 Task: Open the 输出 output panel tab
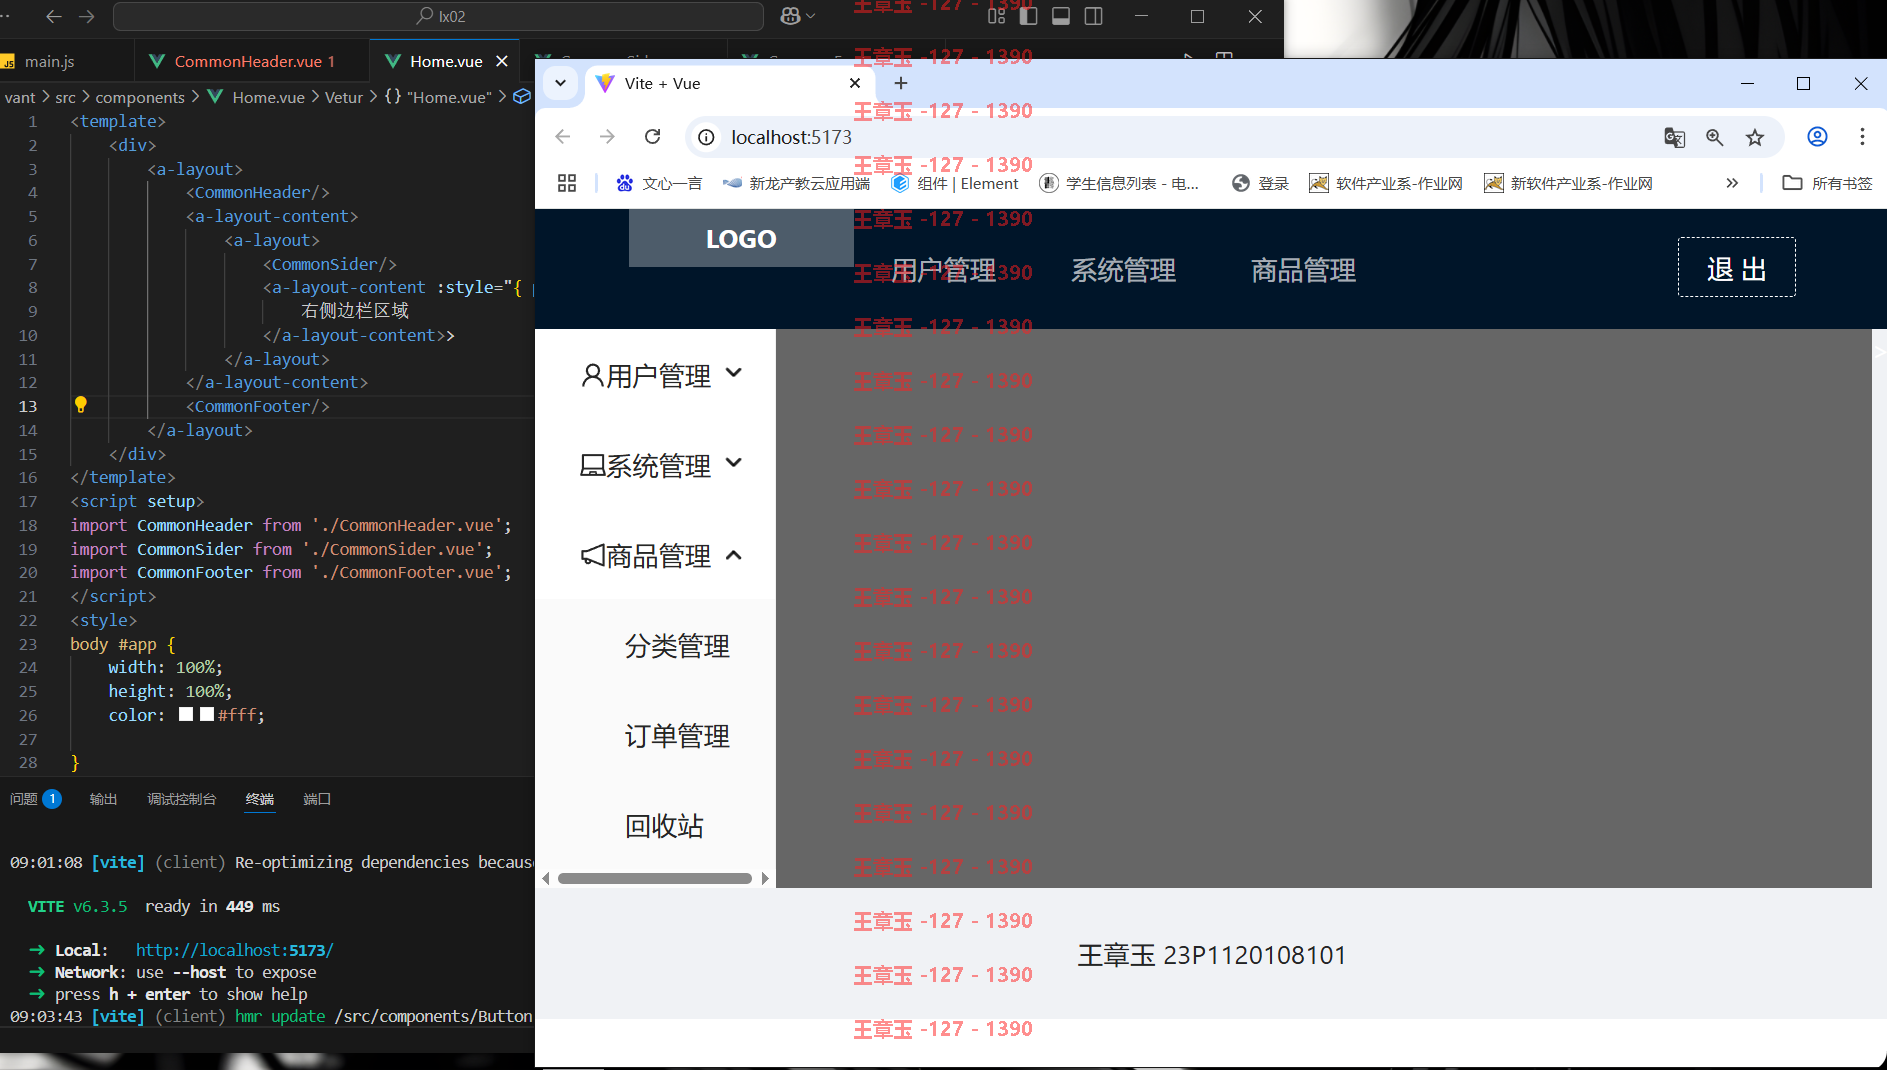point(103,799)
